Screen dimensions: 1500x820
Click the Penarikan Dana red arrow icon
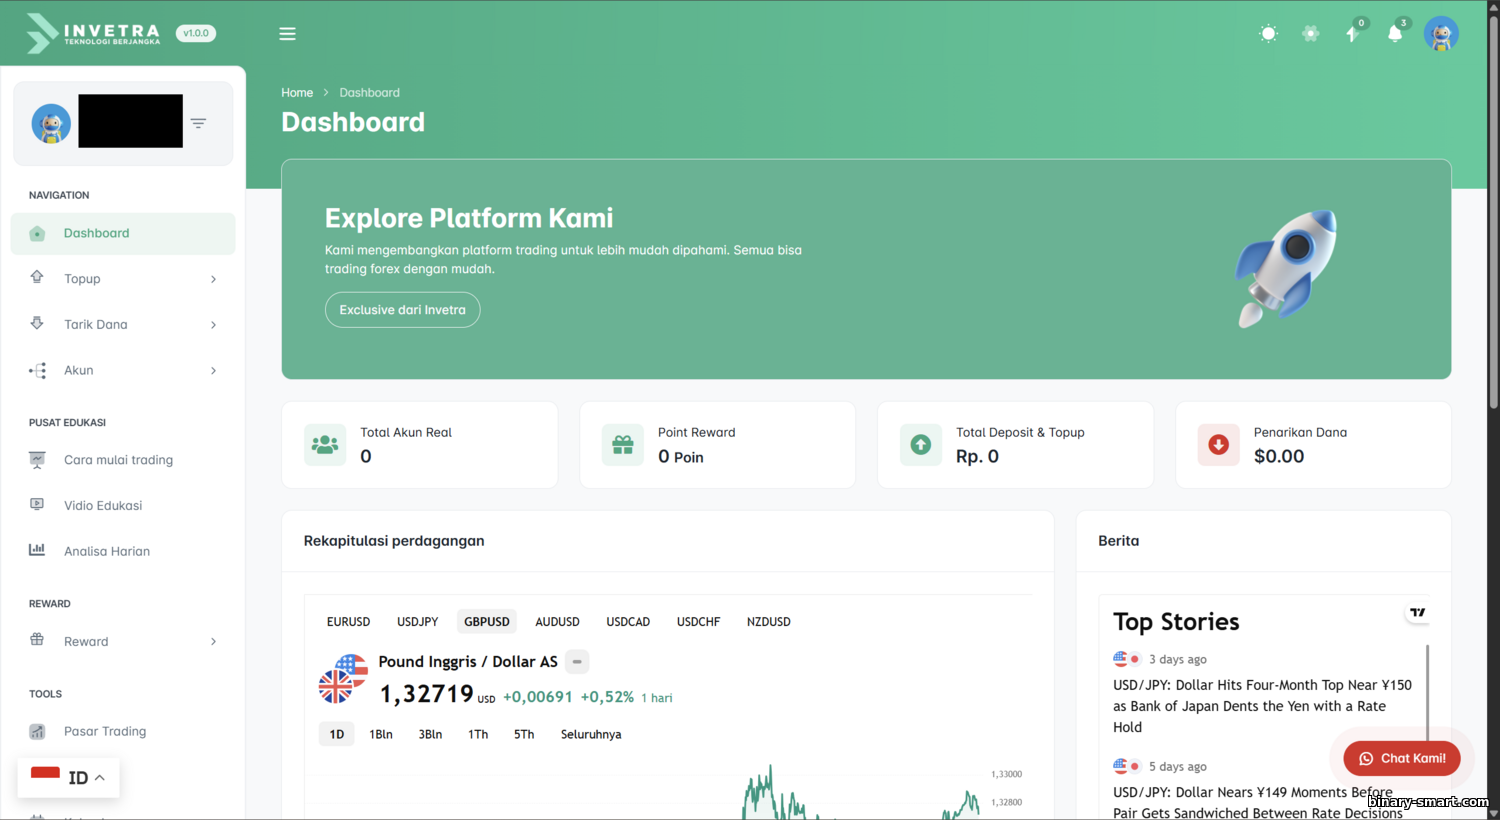pos(1218,445)
